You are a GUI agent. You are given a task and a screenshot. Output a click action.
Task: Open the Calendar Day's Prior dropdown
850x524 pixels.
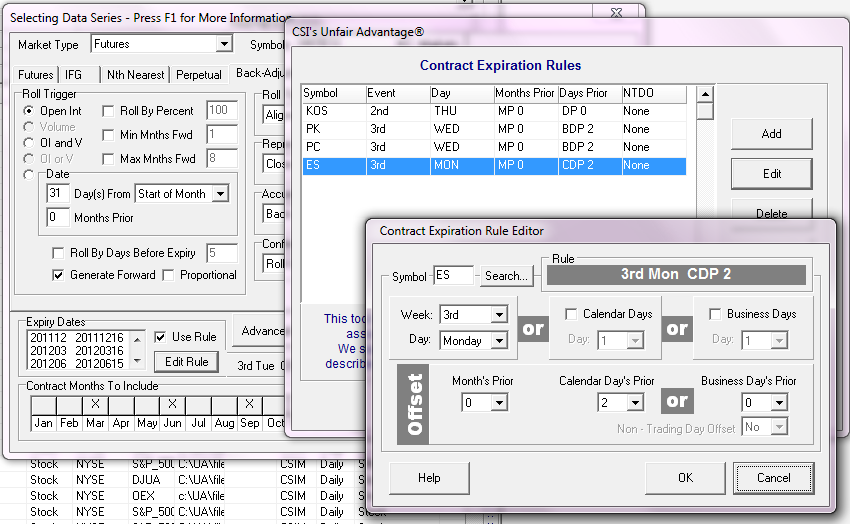635,403
